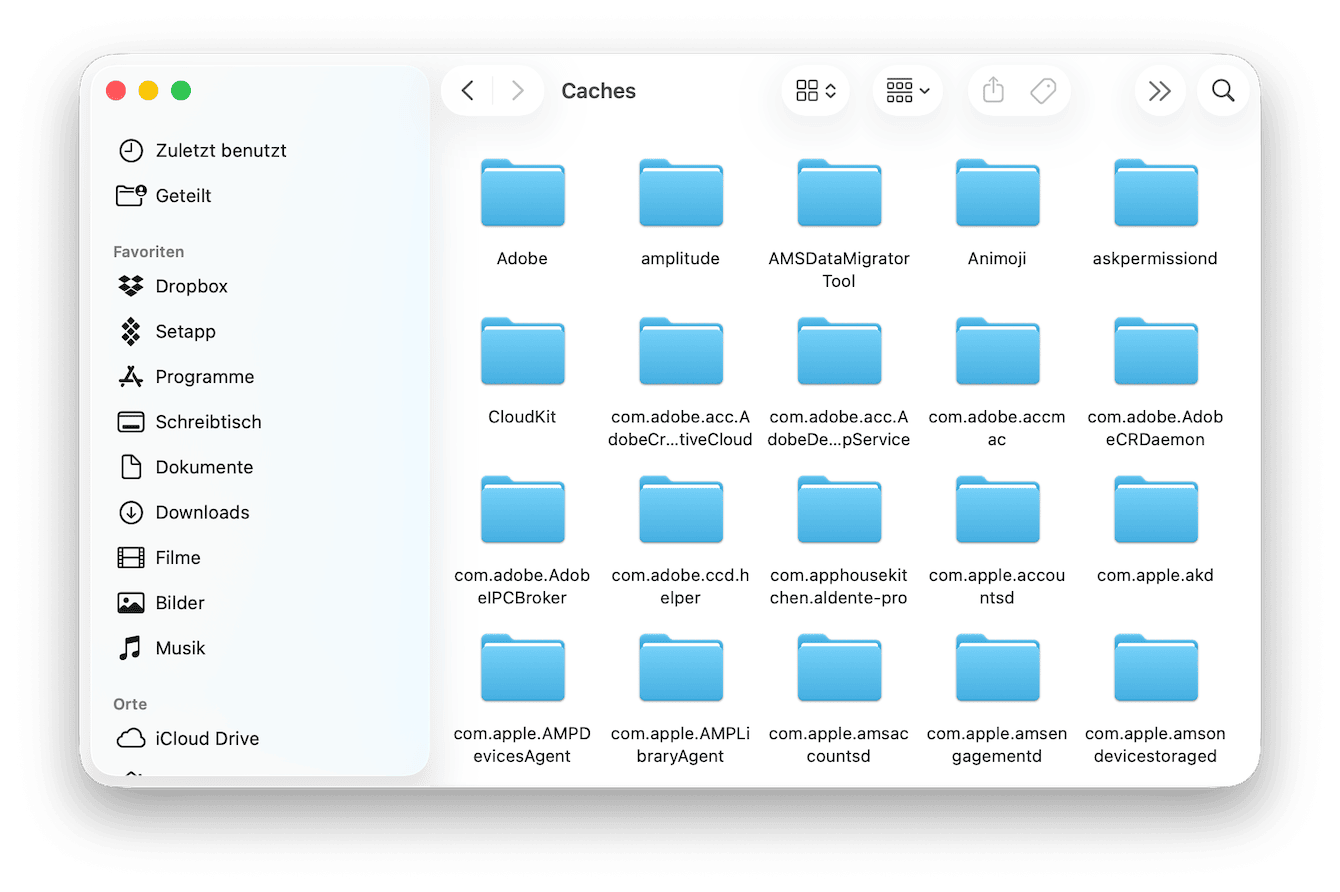
Task: Open the grouping options dropdown
Action: coord(907,91)
